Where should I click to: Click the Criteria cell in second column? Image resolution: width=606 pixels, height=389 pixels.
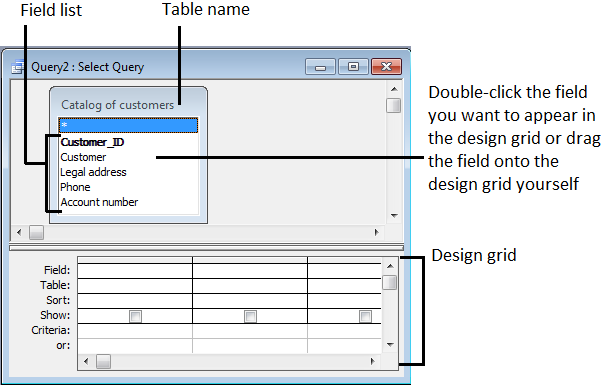250,331
